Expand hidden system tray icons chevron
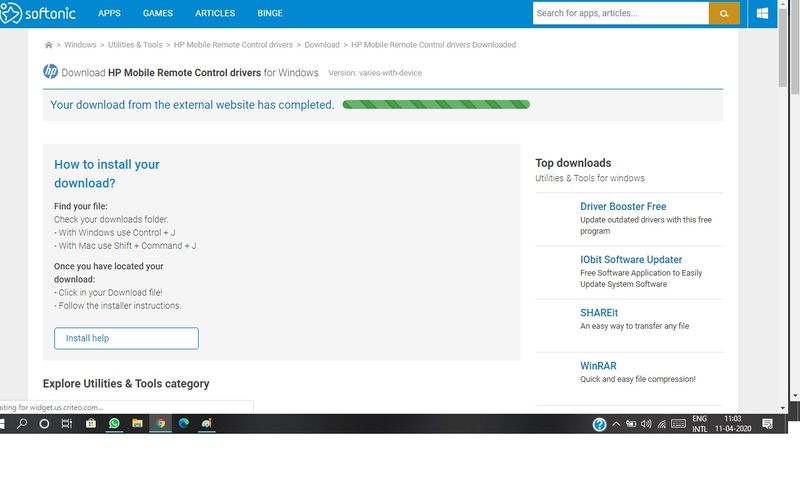Screen dimensions: 800x500 (616, 424)
